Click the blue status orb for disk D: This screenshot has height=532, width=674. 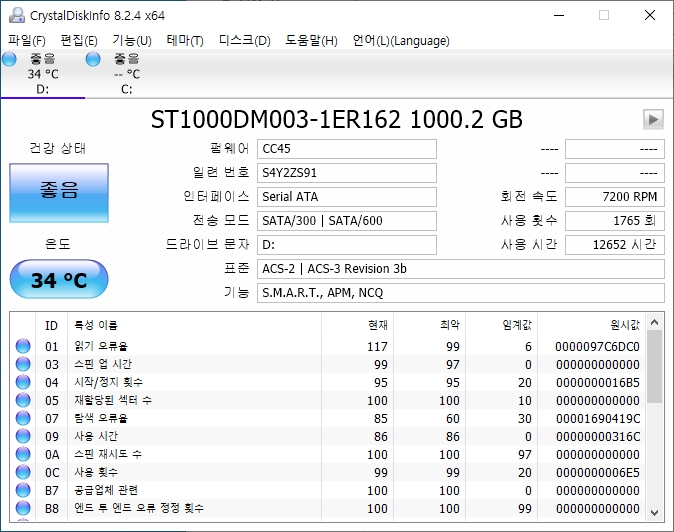point(9,59)
